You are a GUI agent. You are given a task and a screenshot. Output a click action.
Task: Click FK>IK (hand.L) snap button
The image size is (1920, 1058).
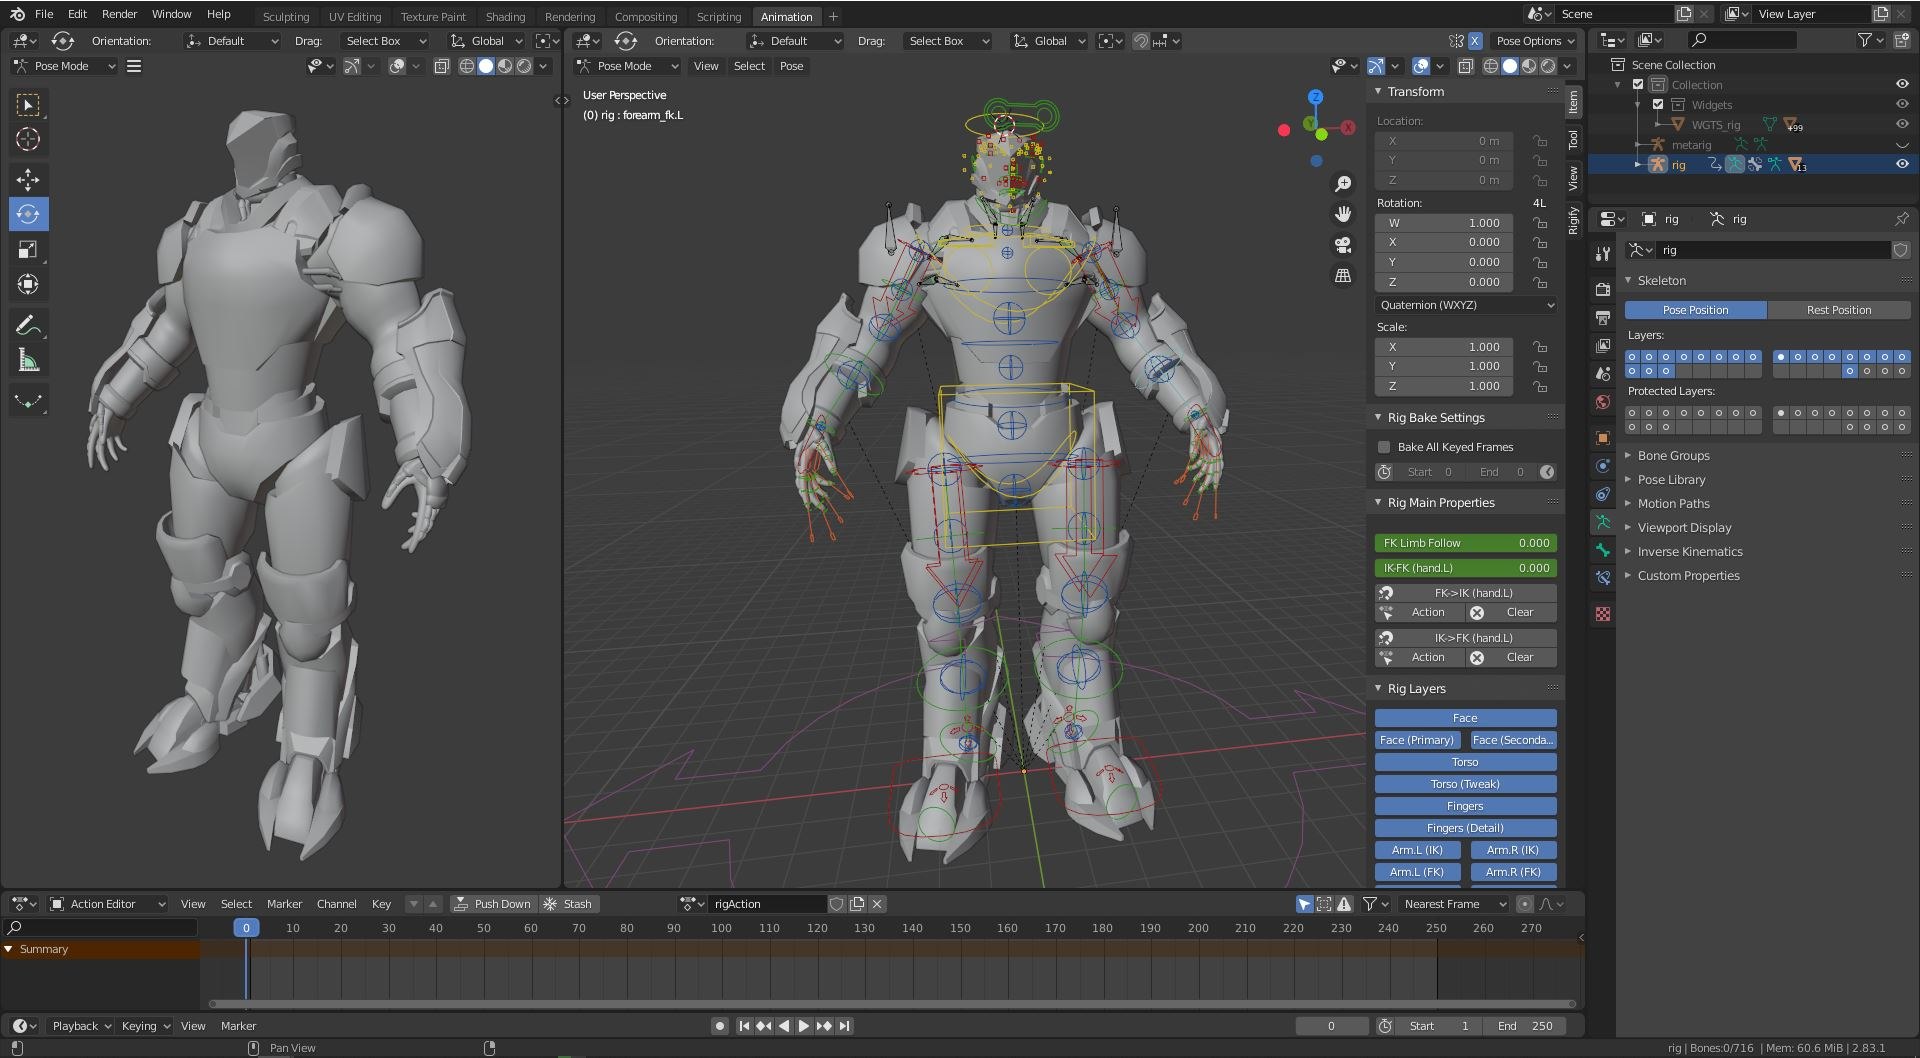coord(1465,593)
